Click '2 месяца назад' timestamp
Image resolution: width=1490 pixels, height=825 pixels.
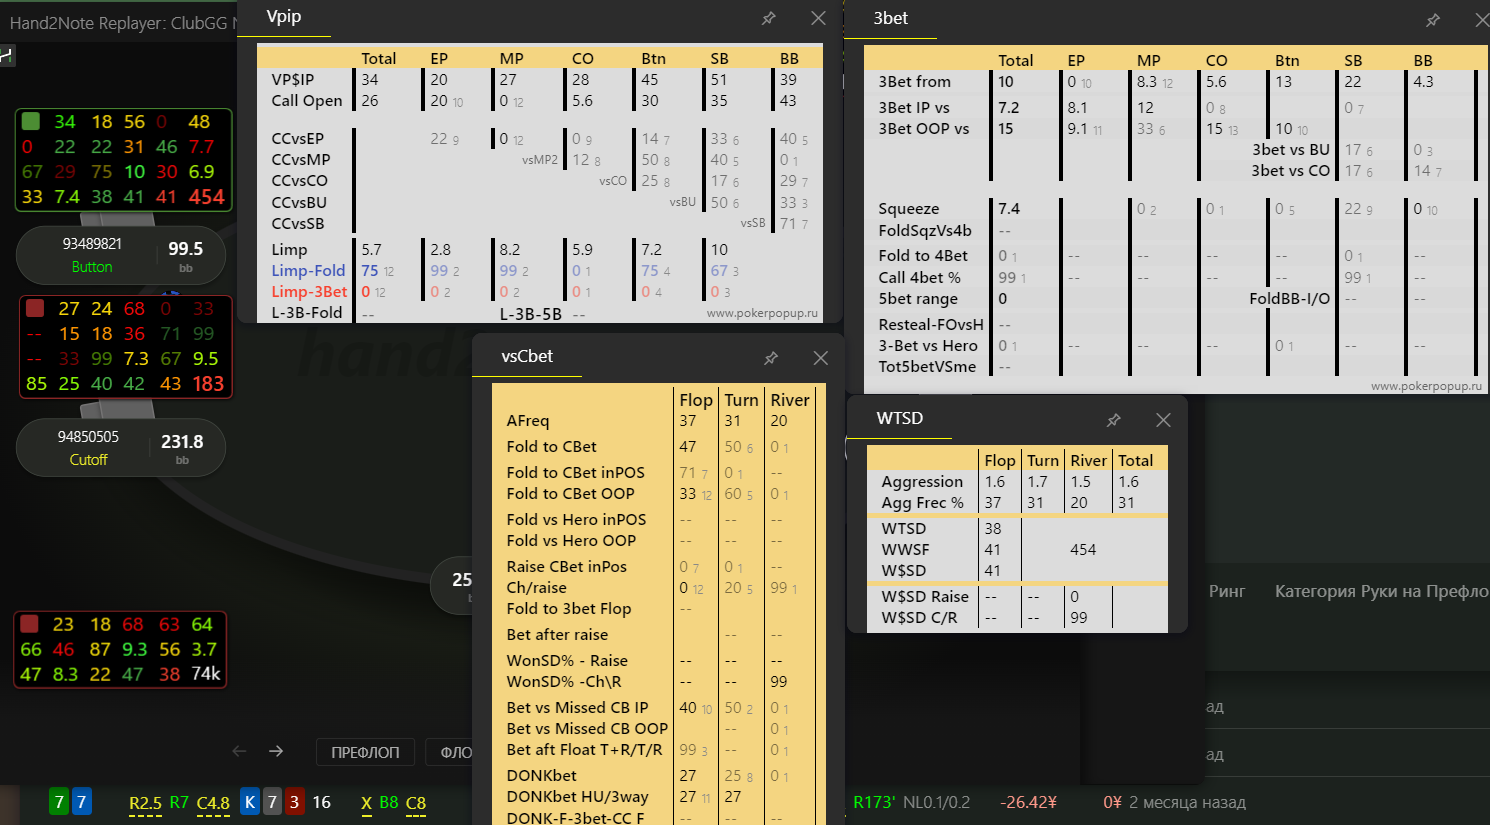click(1187, 802)
